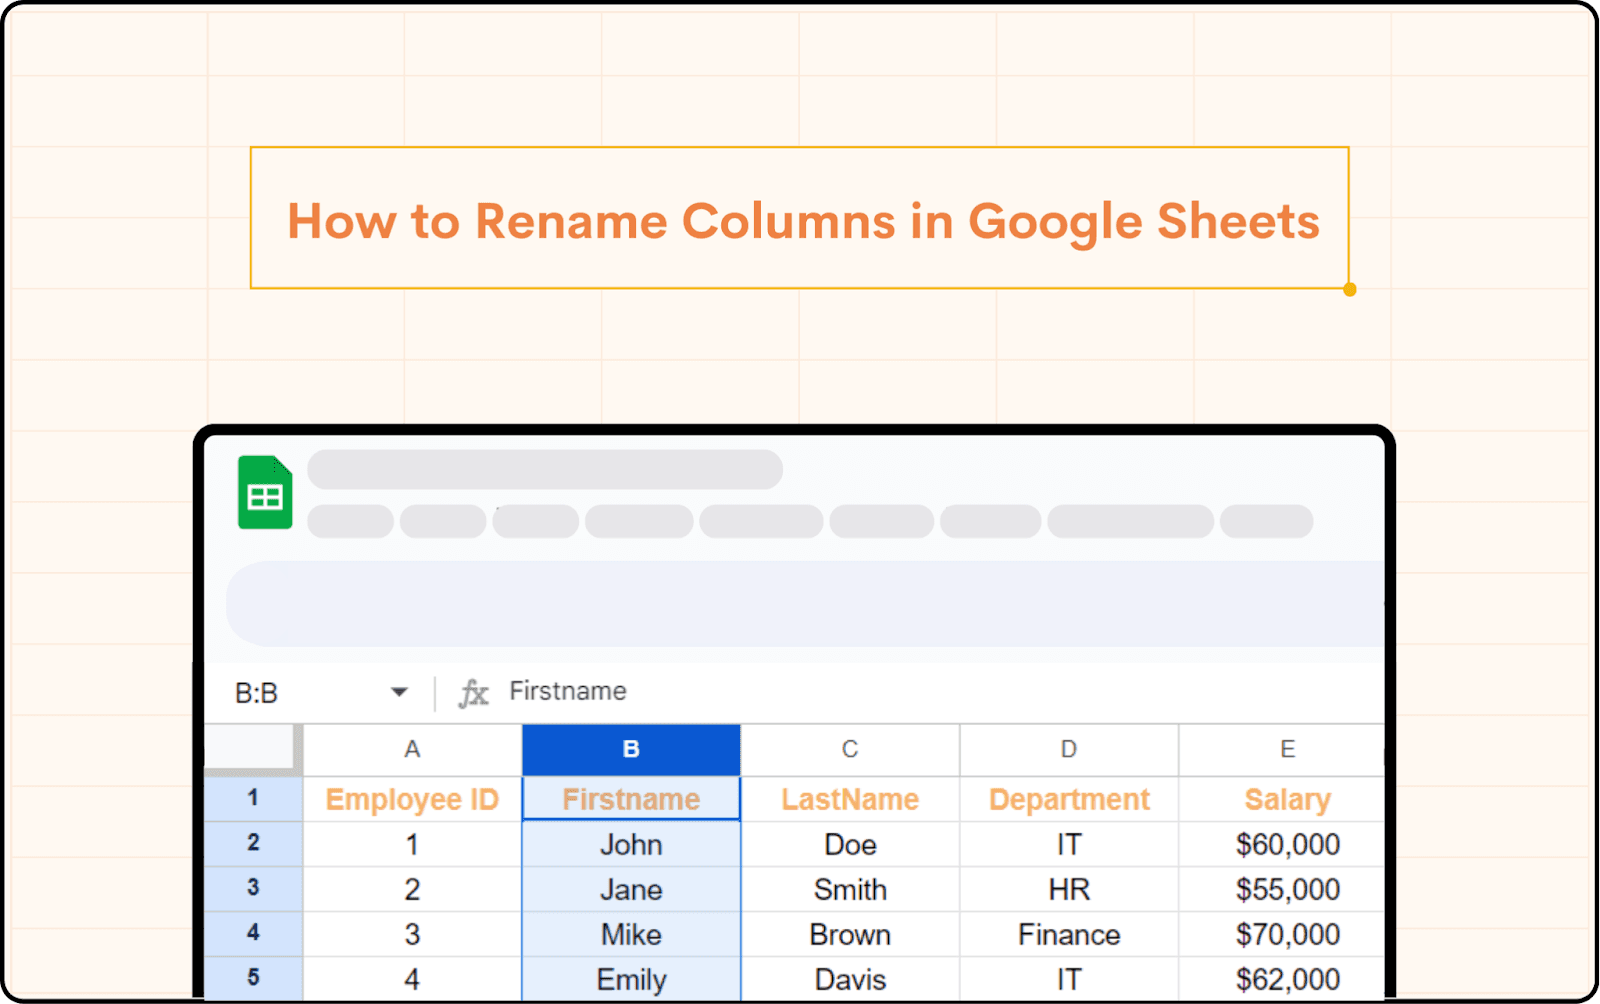Viewport: 1600px width, 1004px height.
Task: Click the Firstname cell in B1
Action: (631, 799)
